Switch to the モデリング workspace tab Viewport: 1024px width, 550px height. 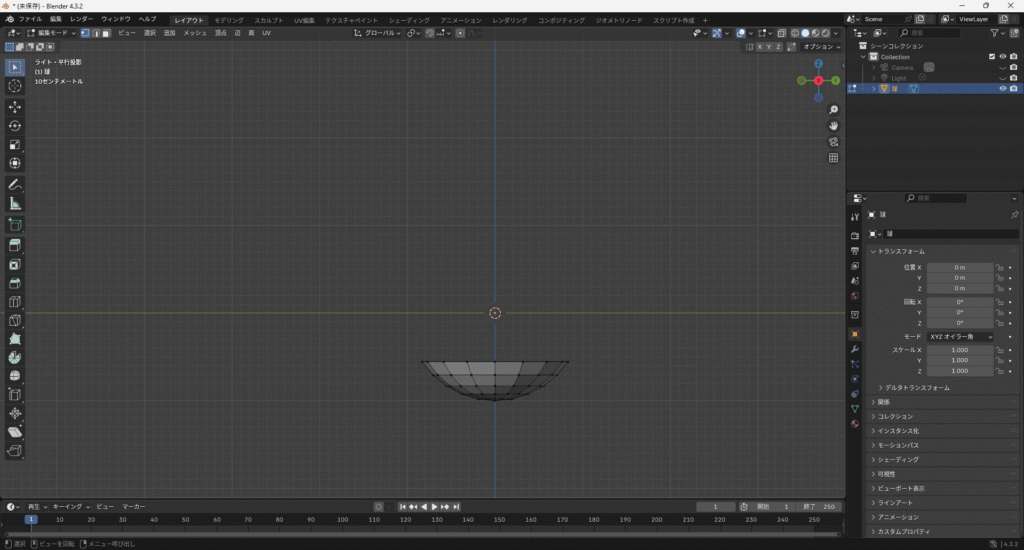pyautogui.click(x=229, y=20)
